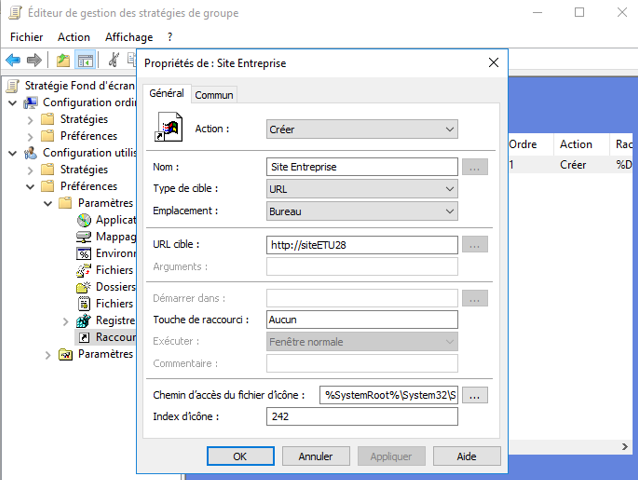Click the Back arrow in the toolbar
Image resolution: width=638 pixels, height=480 pixels.
14,60
